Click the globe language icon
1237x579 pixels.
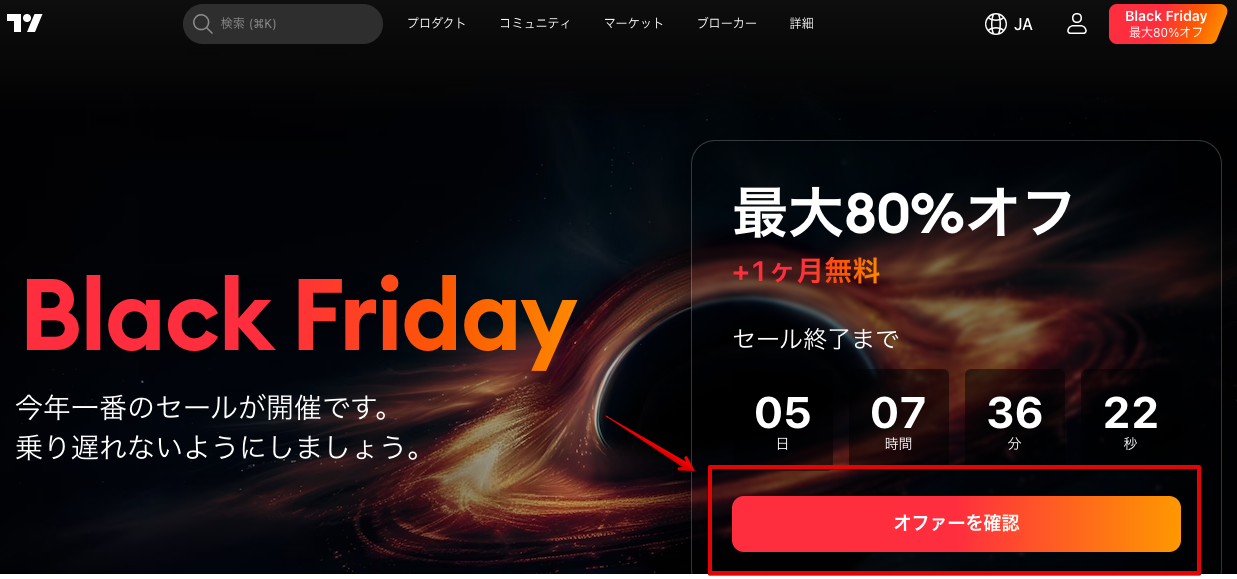(996, 24)
